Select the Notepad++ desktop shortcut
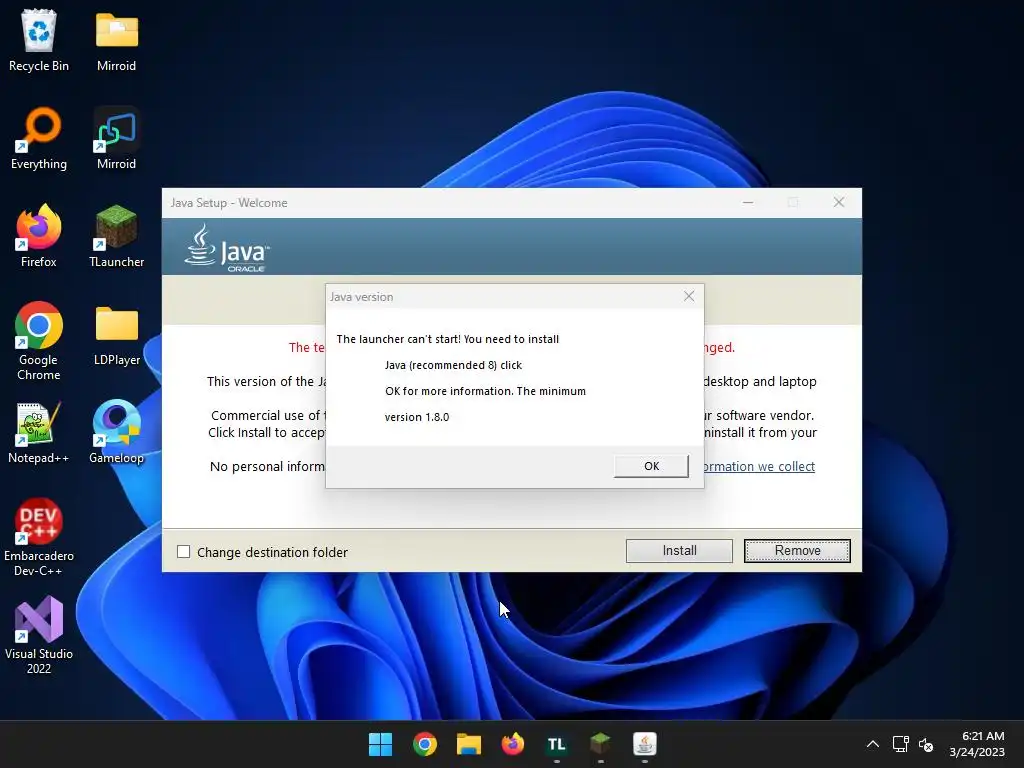 [39, 432]
